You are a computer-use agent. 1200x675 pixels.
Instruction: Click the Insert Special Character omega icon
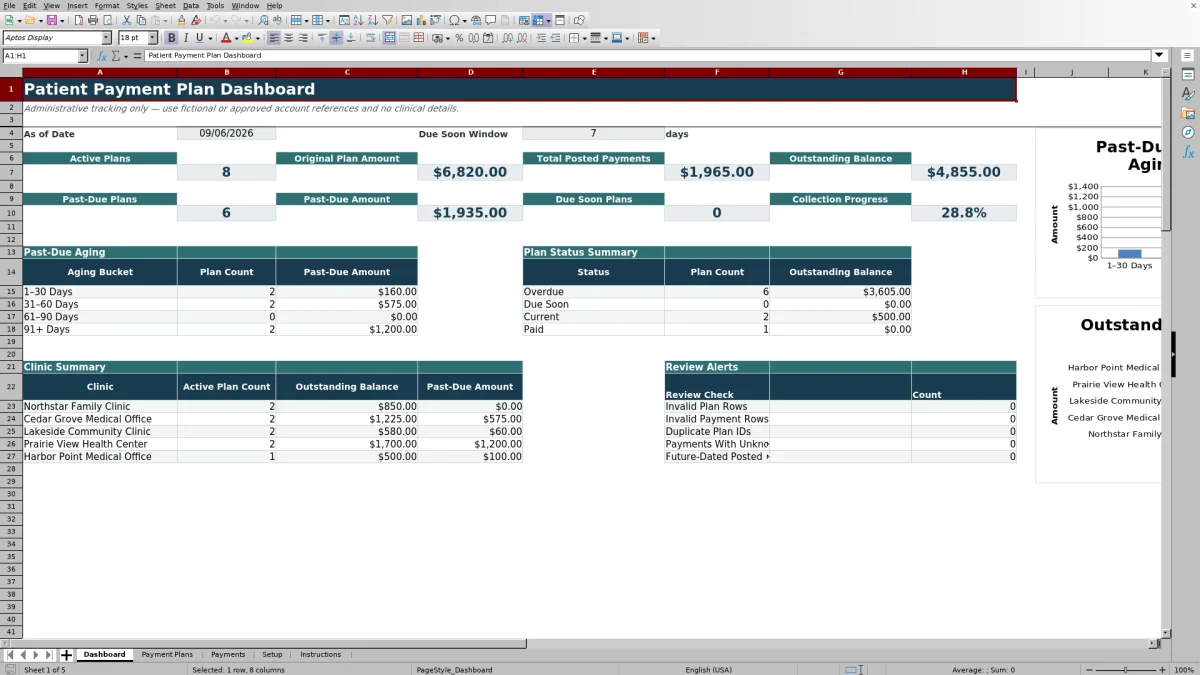pyautogui.click(x=455, y=20)
